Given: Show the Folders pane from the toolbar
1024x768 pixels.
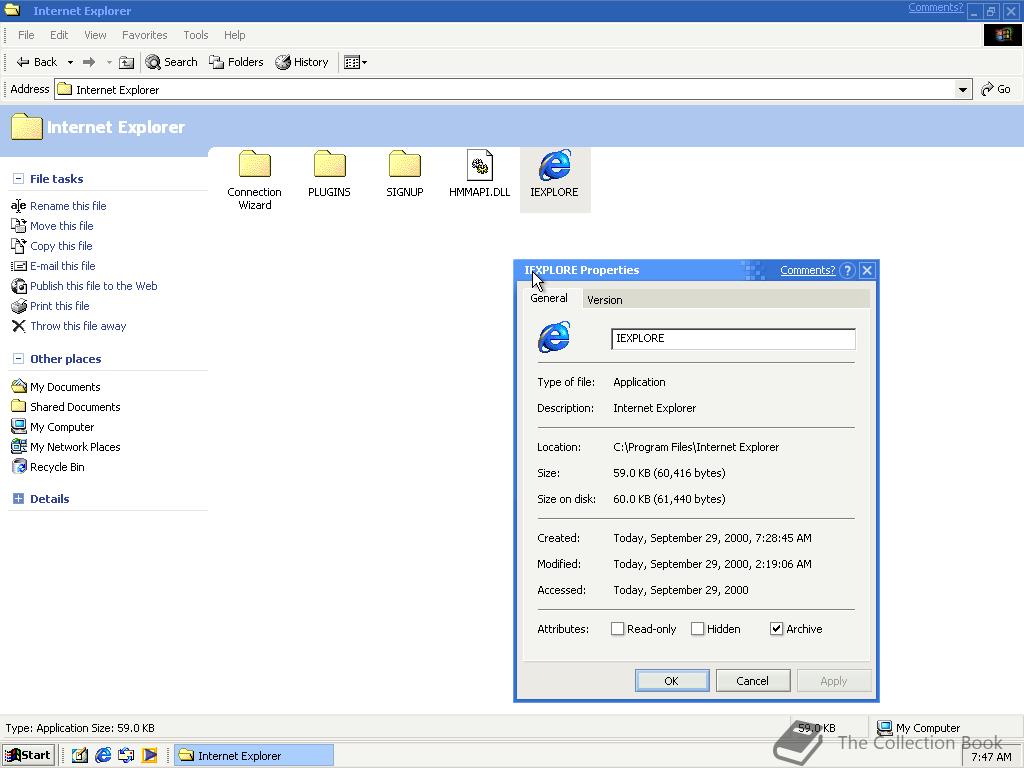Looking at the screenshot, I should coord(236,62).
